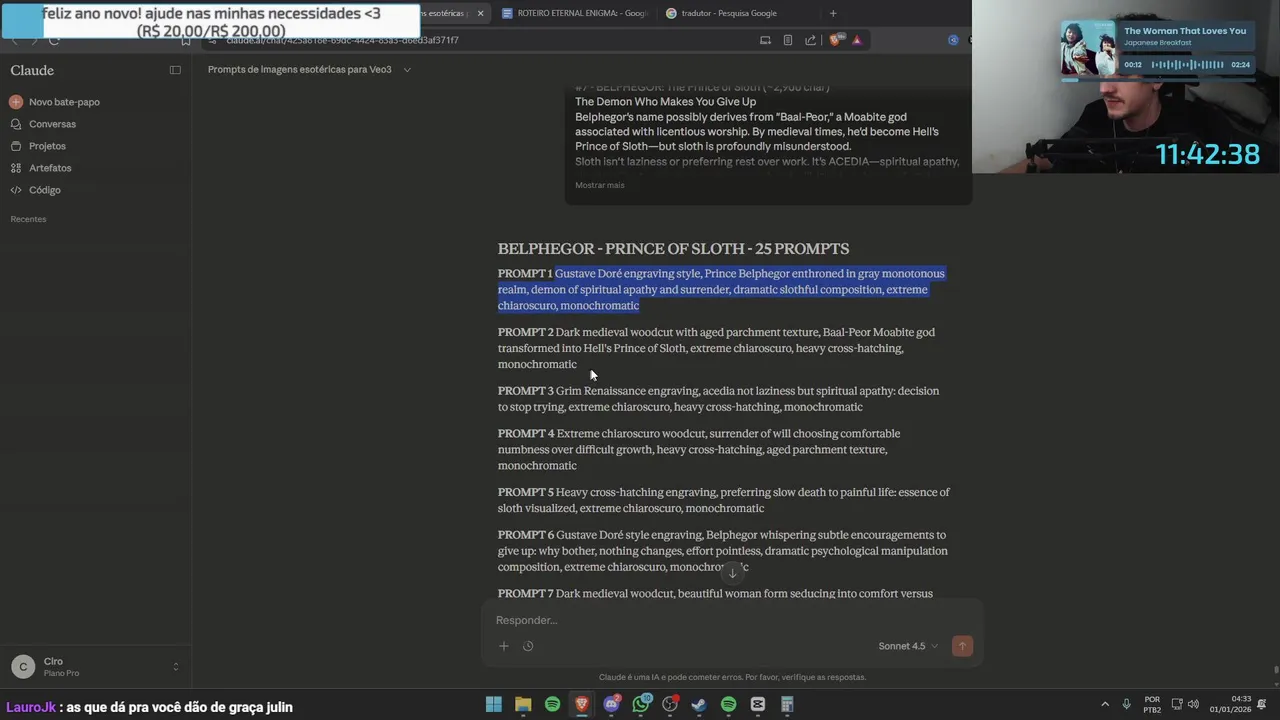The image size is (1280, 720).
Task: Open WhatsApp from the taskbar
Action: tap(641, 704)
